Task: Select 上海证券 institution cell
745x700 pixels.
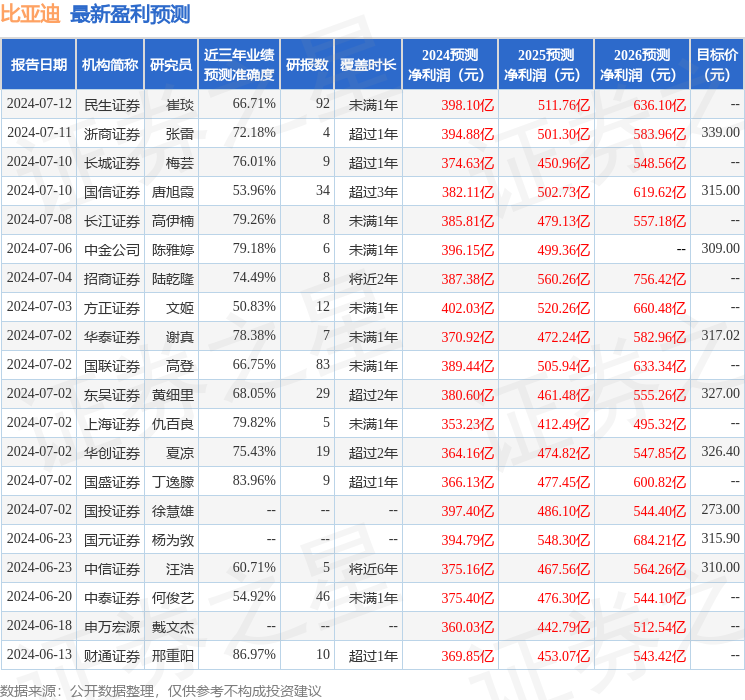Action: [112, 423]
